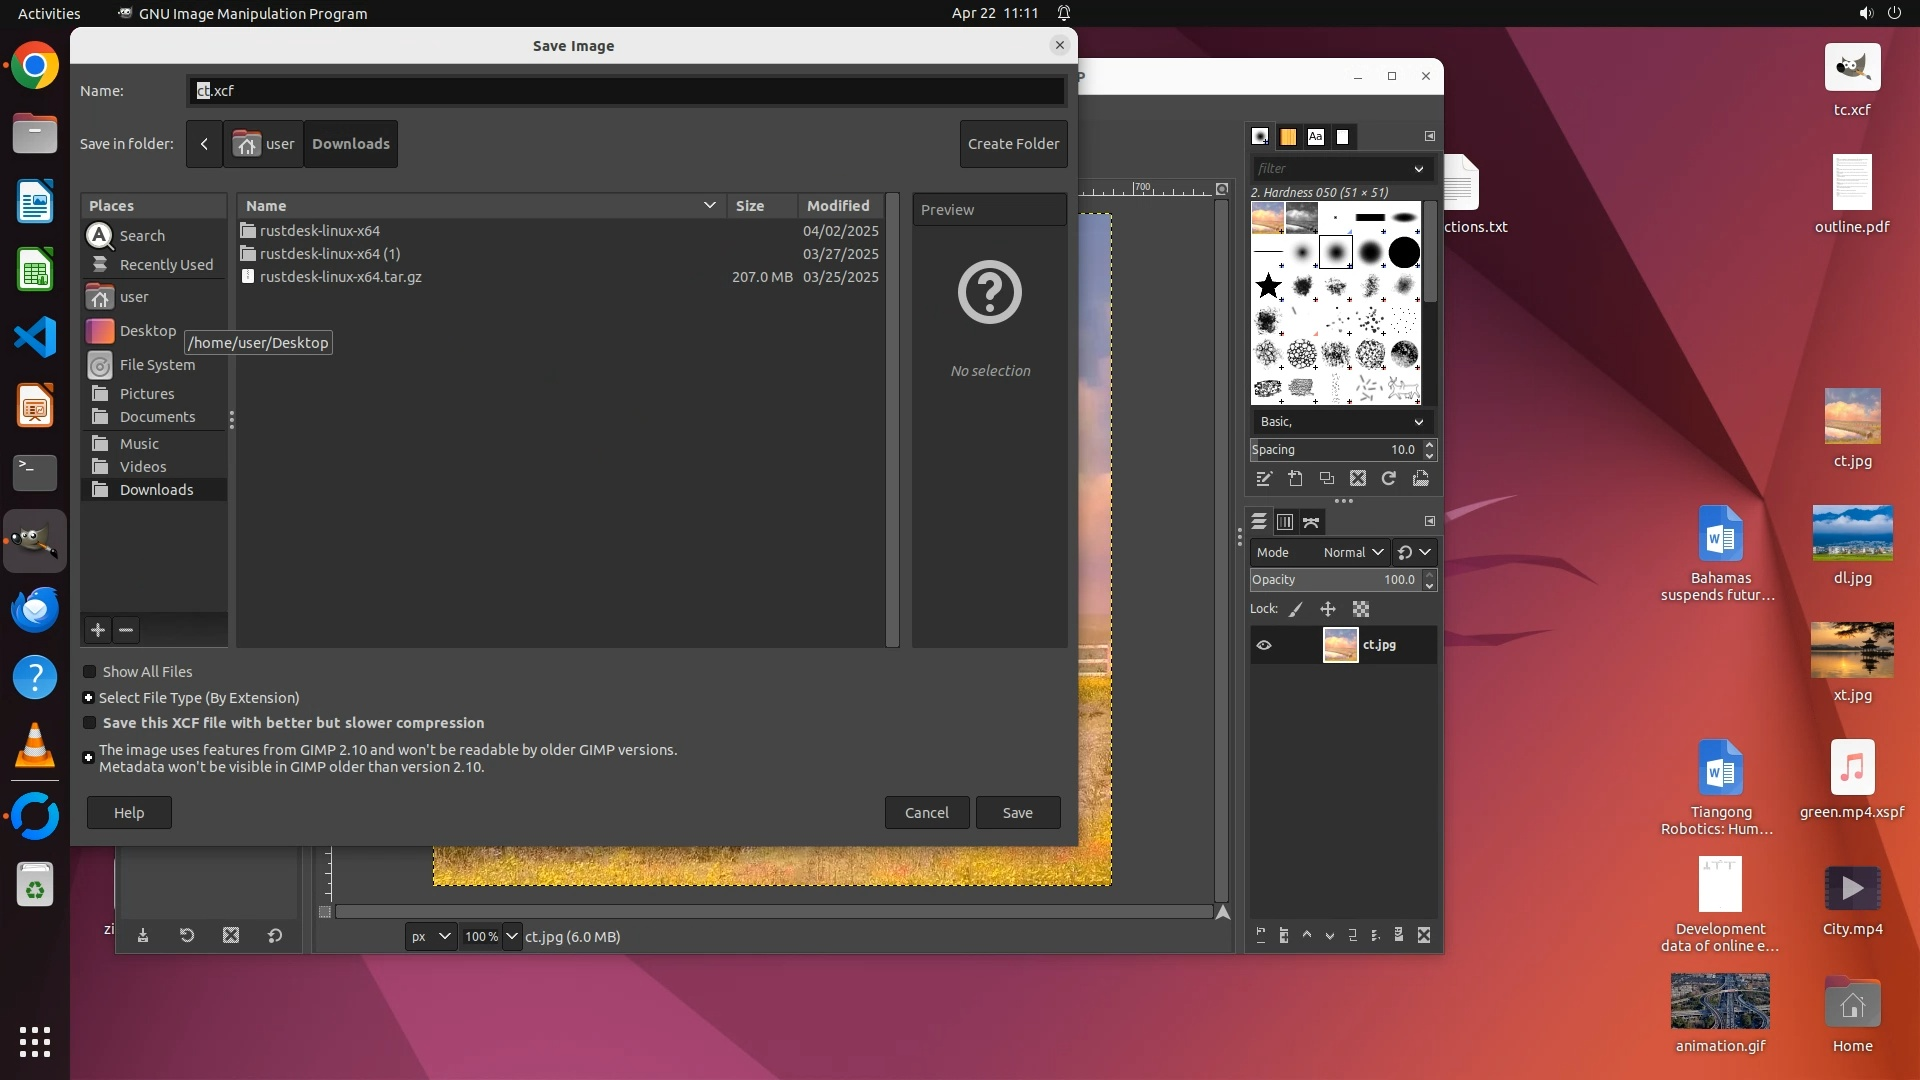Image resolution: width=1920 pixels, height=1080 pixels.
Task: Open the zoom percentage dropdown
Action: [x=511, y=937]
